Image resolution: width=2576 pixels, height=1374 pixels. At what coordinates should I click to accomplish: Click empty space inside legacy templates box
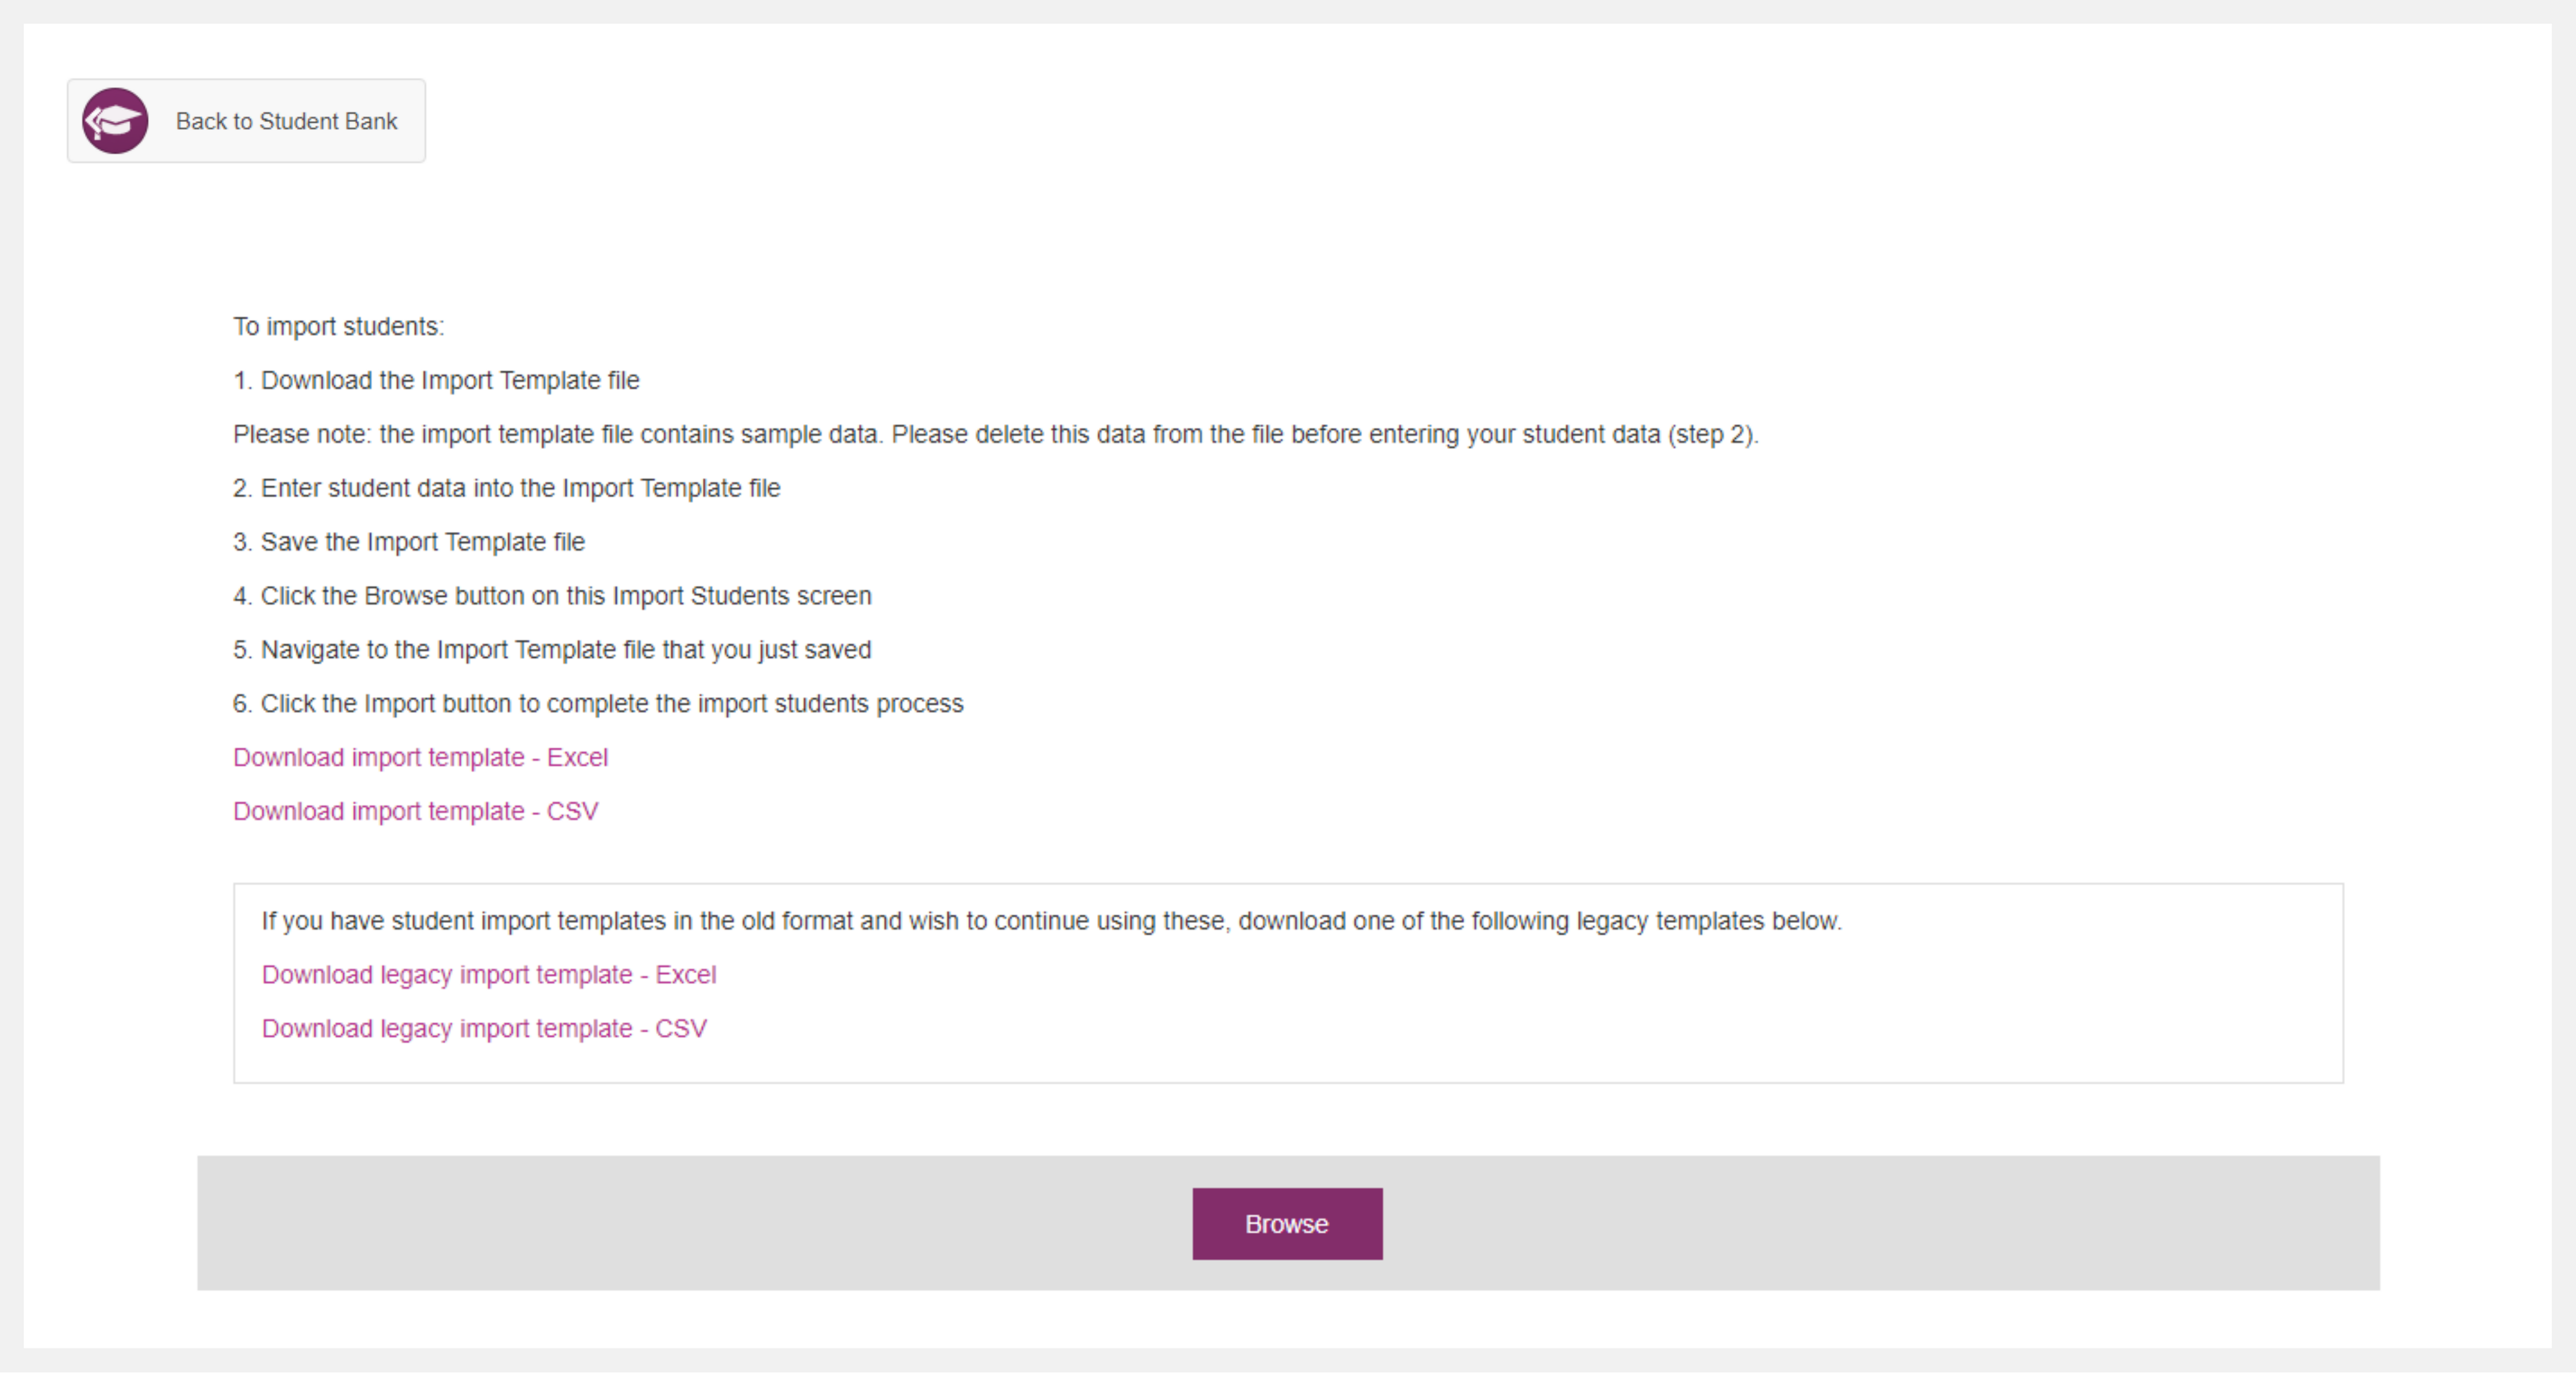tap(1500, 1010)
